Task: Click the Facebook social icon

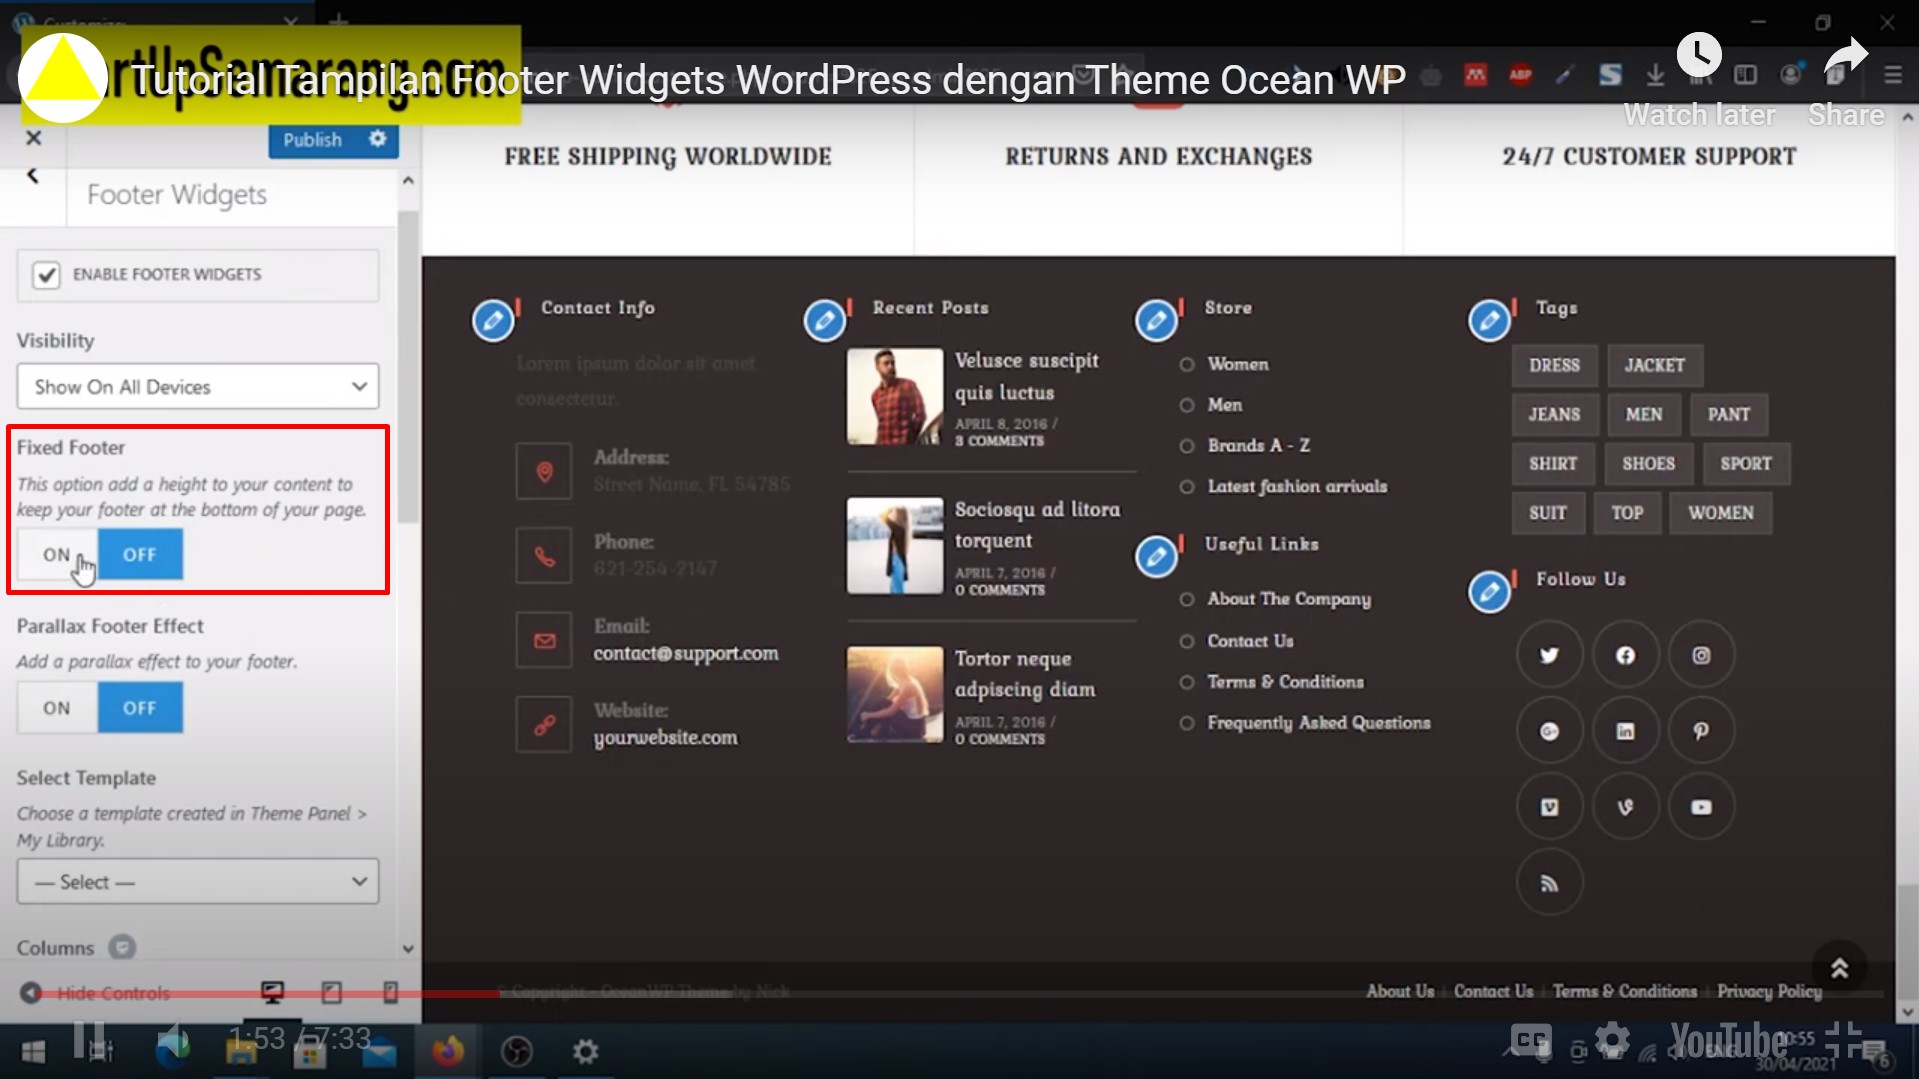Action: coord(1625,656)
